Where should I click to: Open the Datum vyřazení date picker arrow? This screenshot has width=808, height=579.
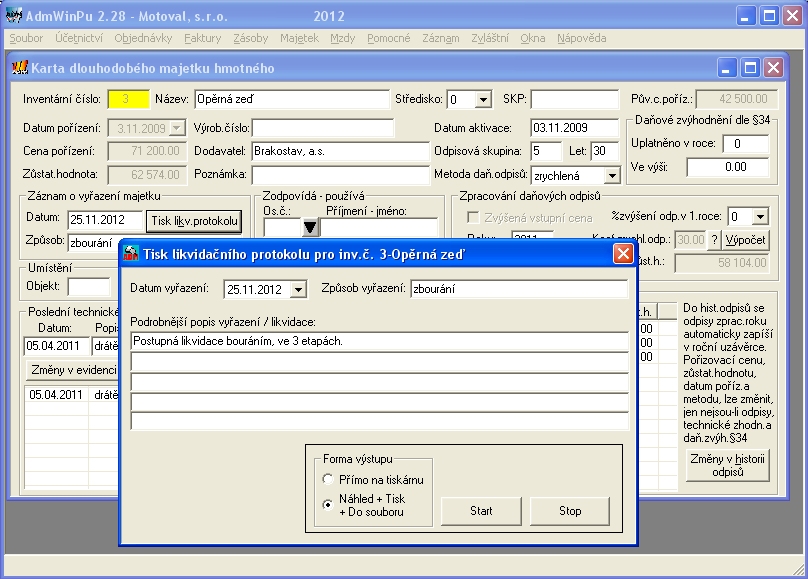click(x=298, y=290)
